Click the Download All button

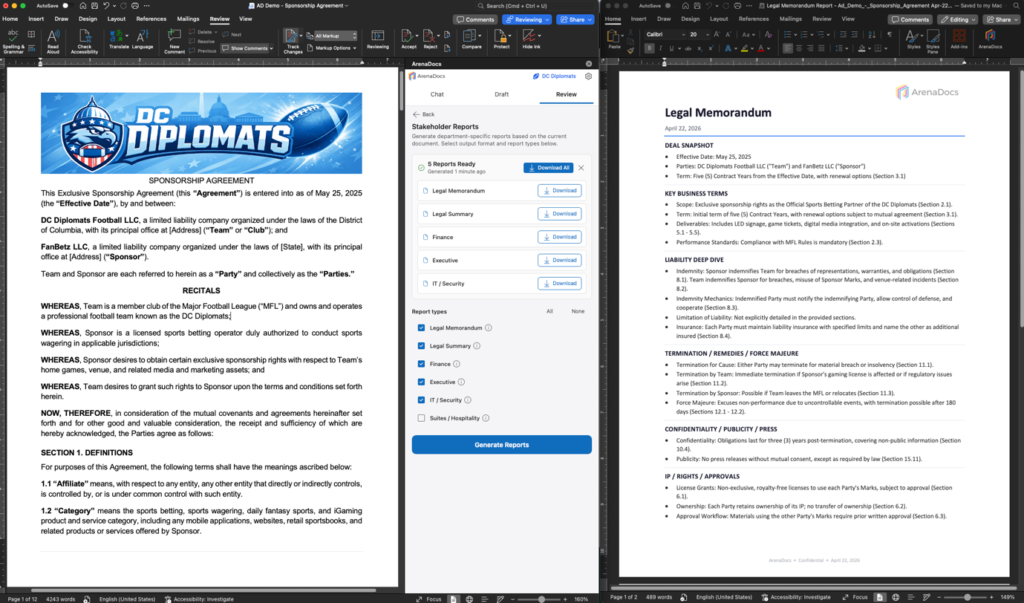pyautogui.click(x=549, y=168)
